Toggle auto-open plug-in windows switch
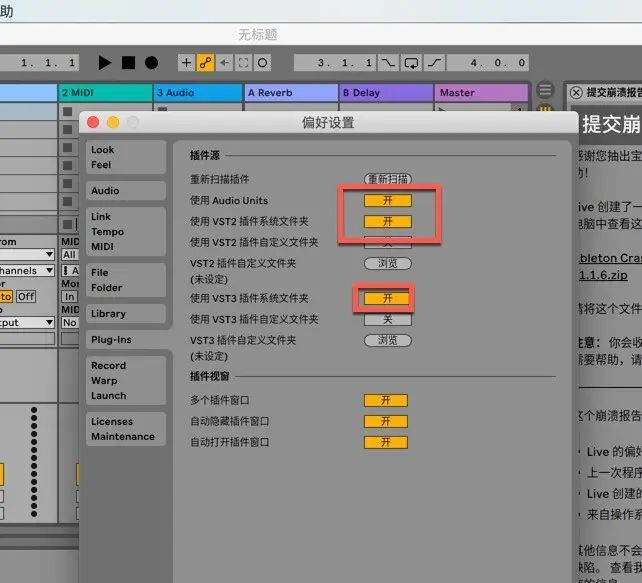The height and width of the screenshot is (583, 642). pos(386,442)
